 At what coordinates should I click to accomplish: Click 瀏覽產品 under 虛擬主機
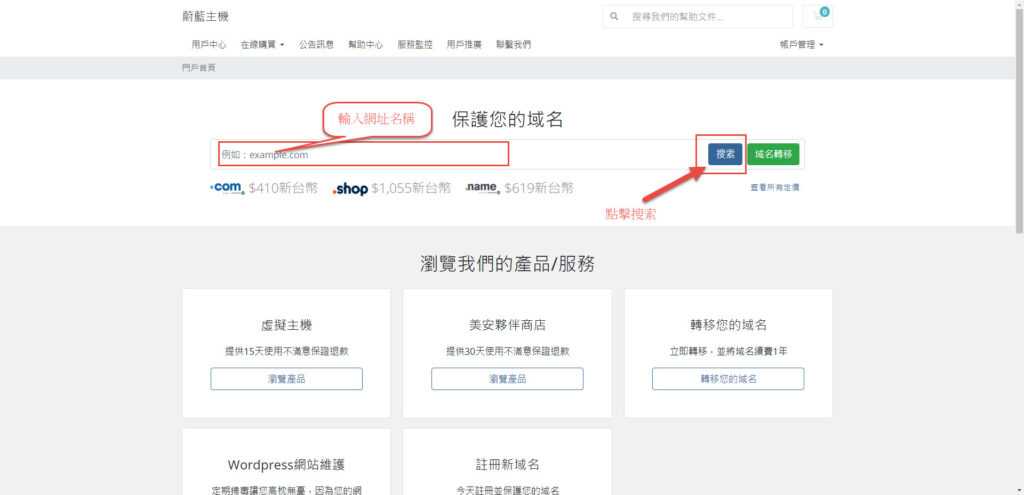click(x=286, y=379)
